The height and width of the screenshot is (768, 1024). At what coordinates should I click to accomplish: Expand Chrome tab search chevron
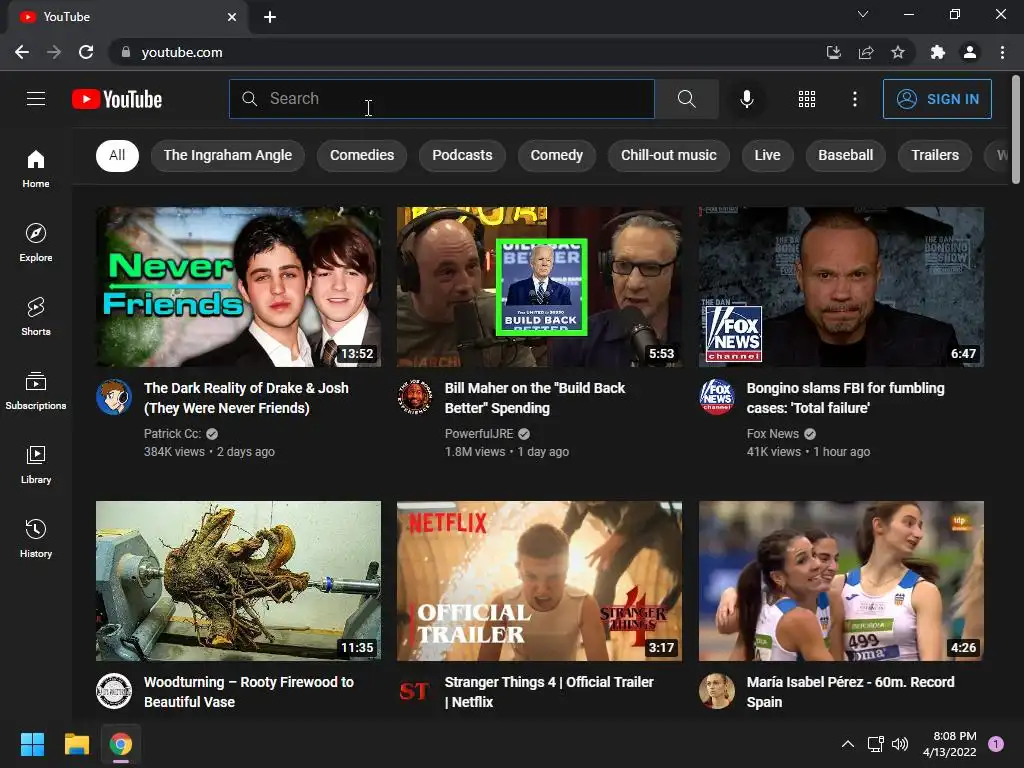[x=863, y=14]
